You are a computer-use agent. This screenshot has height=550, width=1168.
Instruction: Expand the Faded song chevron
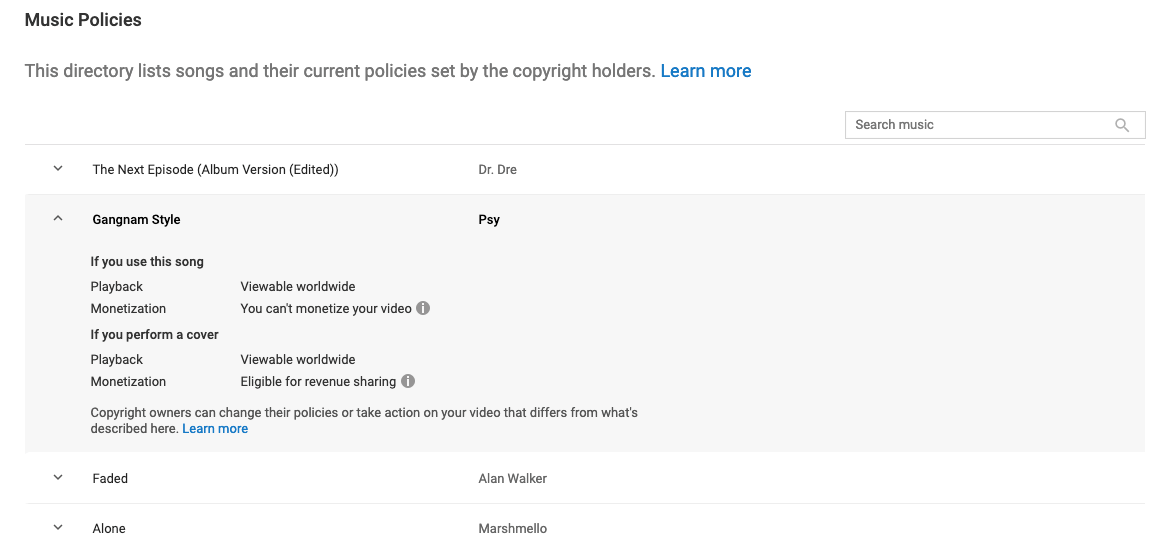[x=58, y=478]
